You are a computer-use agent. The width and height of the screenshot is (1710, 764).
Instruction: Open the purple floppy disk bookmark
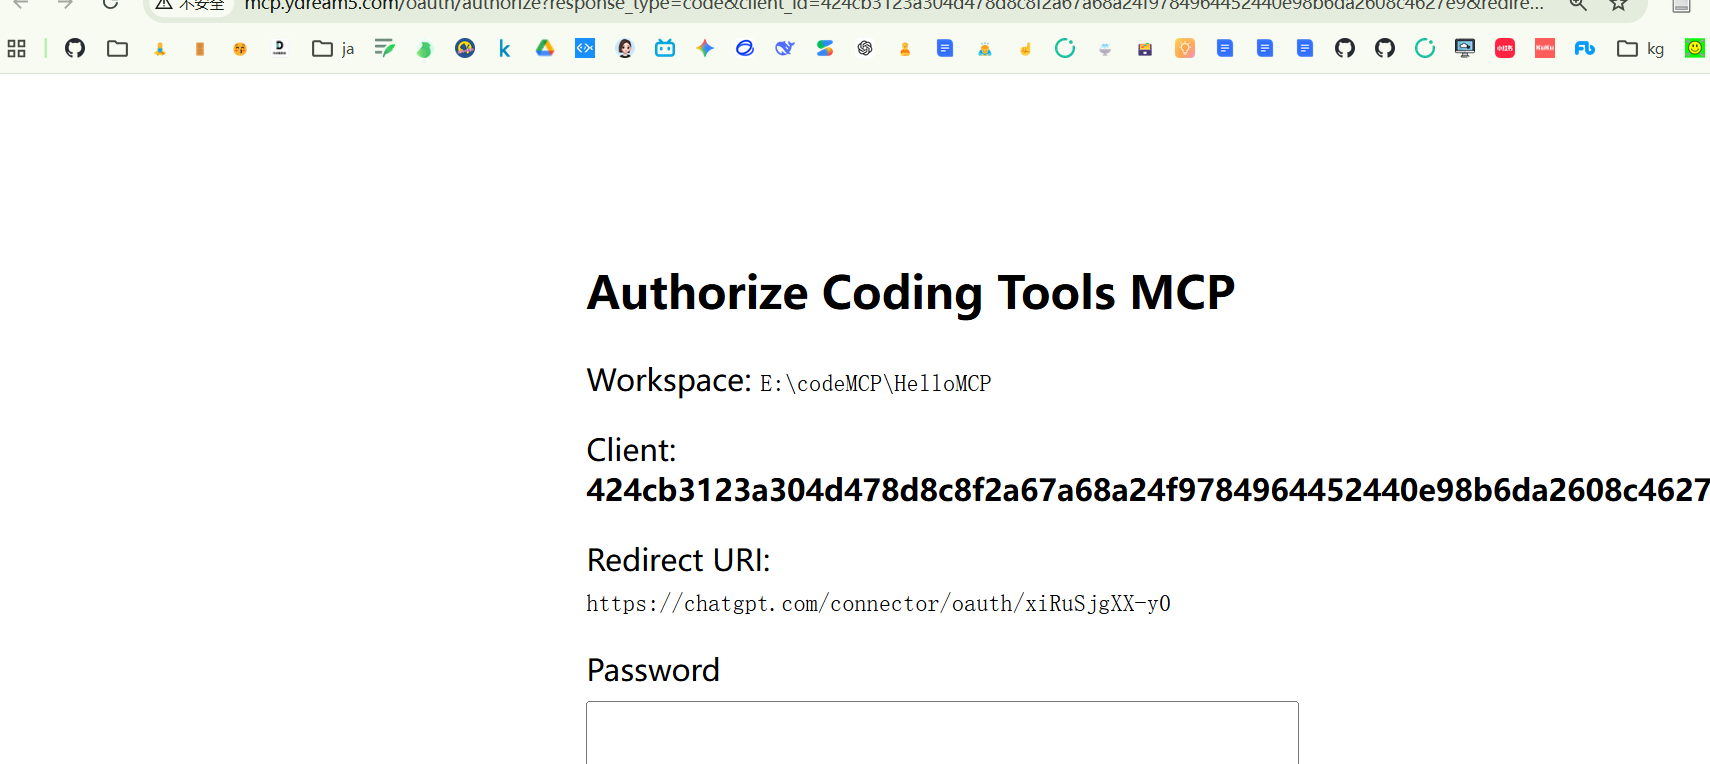pos(1145,48)
